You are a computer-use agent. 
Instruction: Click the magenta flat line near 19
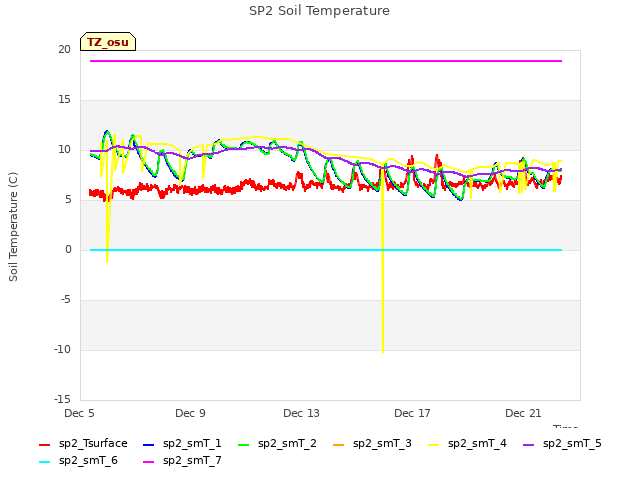(326, 61)
